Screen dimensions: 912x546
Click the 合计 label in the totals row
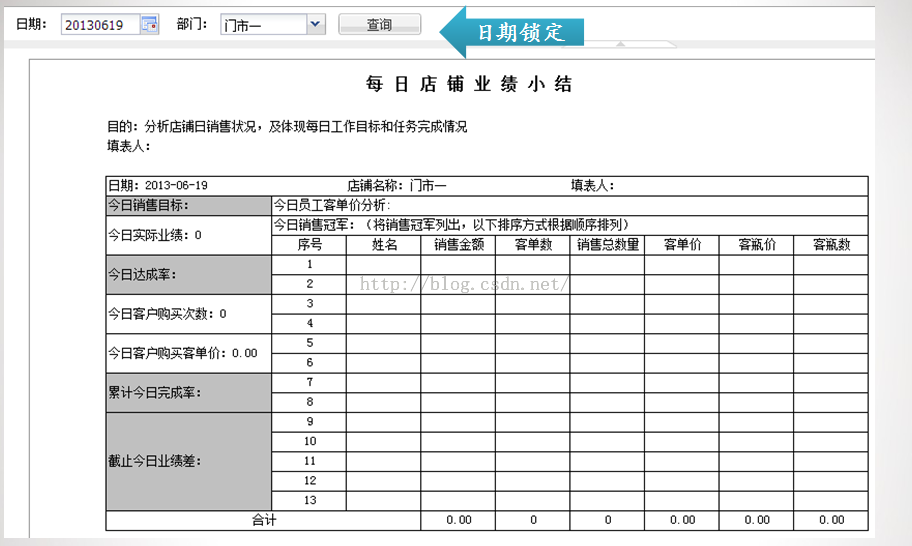point(263,520)
